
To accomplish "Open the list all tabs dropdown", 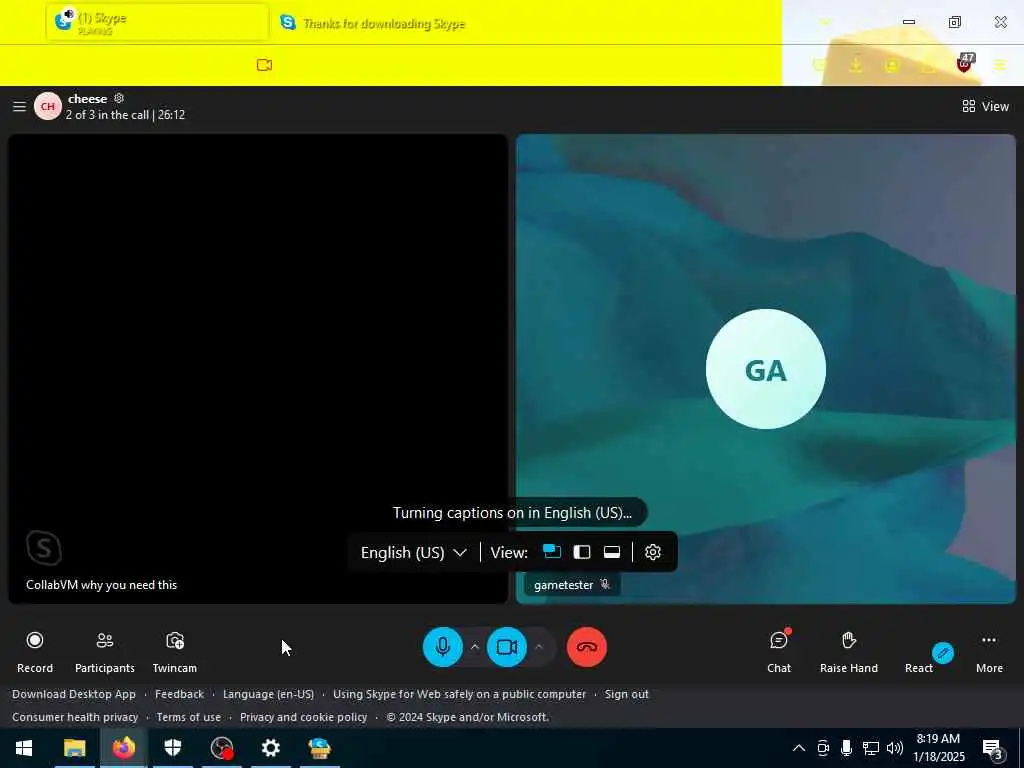I will click(x=825, y=23).
